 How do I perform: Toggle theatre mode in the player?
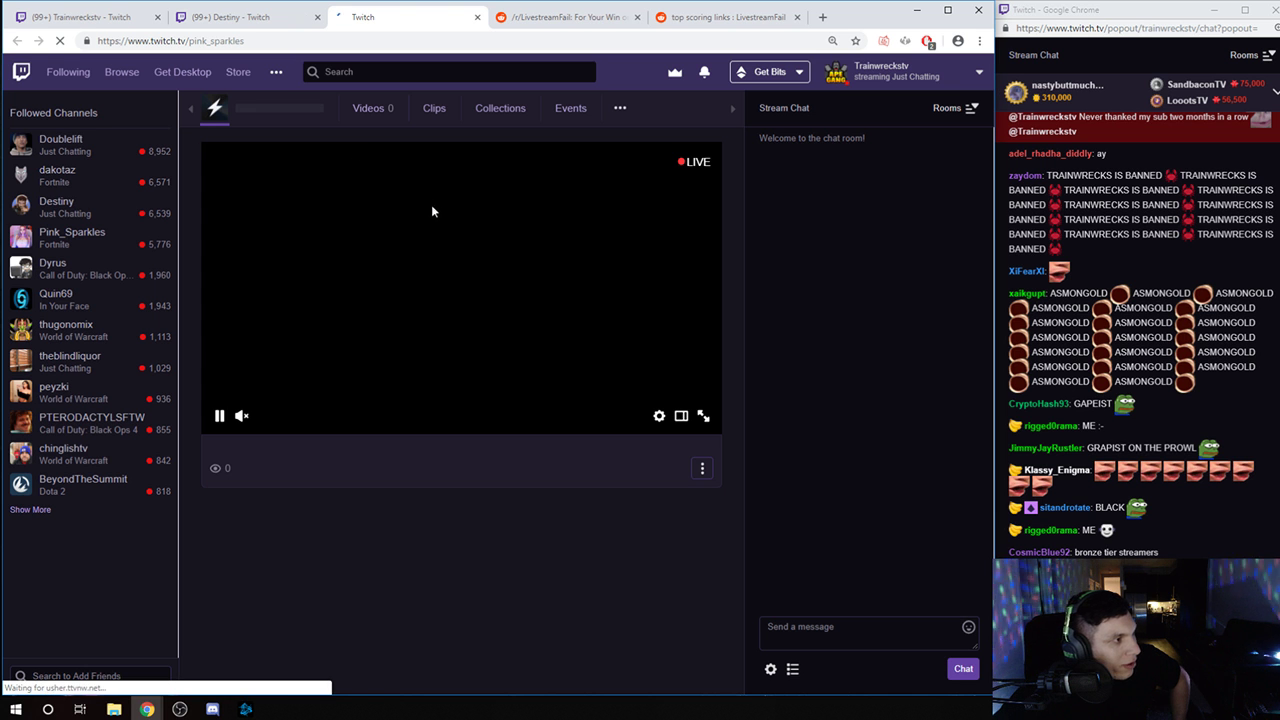(681, 416)
